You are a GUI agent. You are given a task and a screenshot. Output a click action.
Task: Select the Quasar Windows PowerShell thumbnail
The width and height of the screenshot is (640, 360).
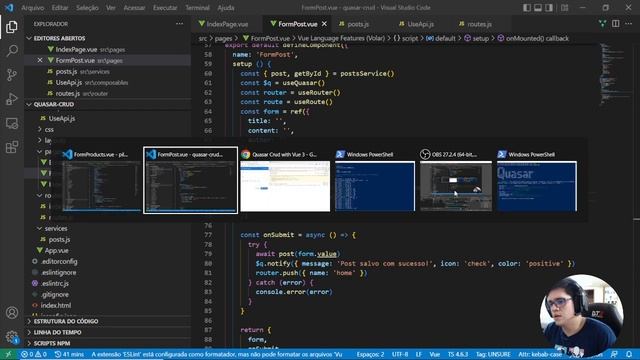(x=537, y=180)
